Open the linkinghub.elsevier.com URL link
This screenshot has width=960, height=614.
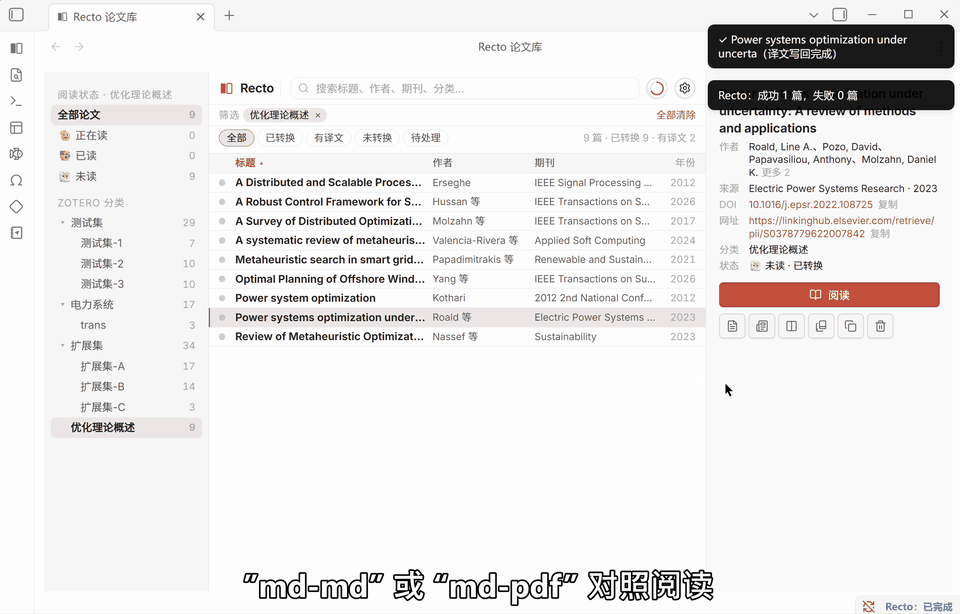click(x=841, y=227)
